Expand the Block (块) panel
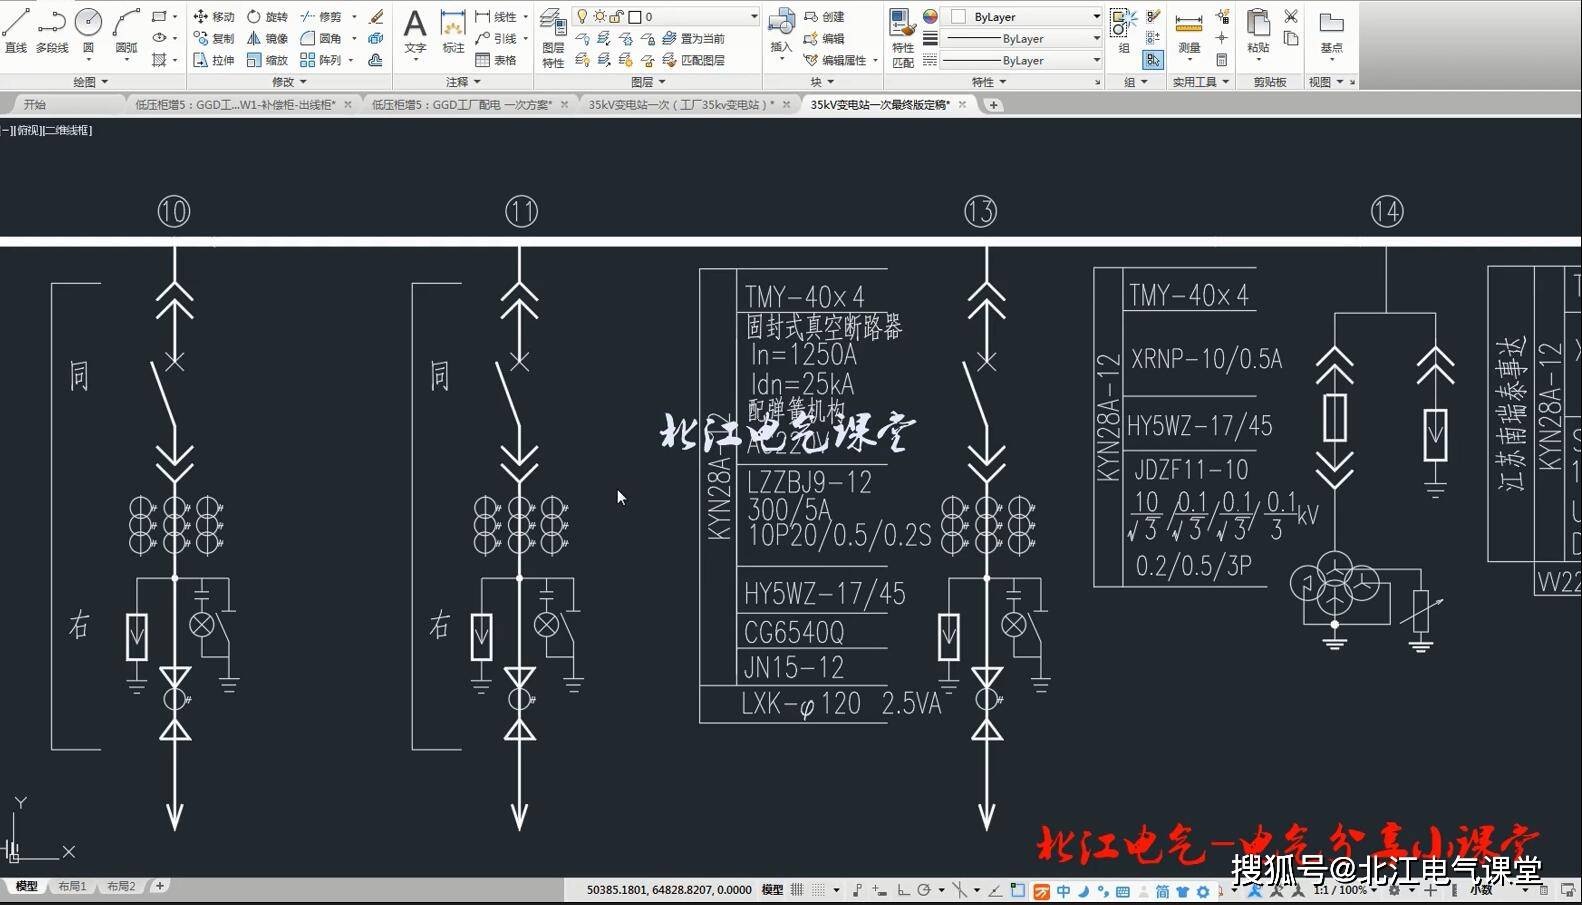The image size is (1582, 905). click(x=822, y=82)
